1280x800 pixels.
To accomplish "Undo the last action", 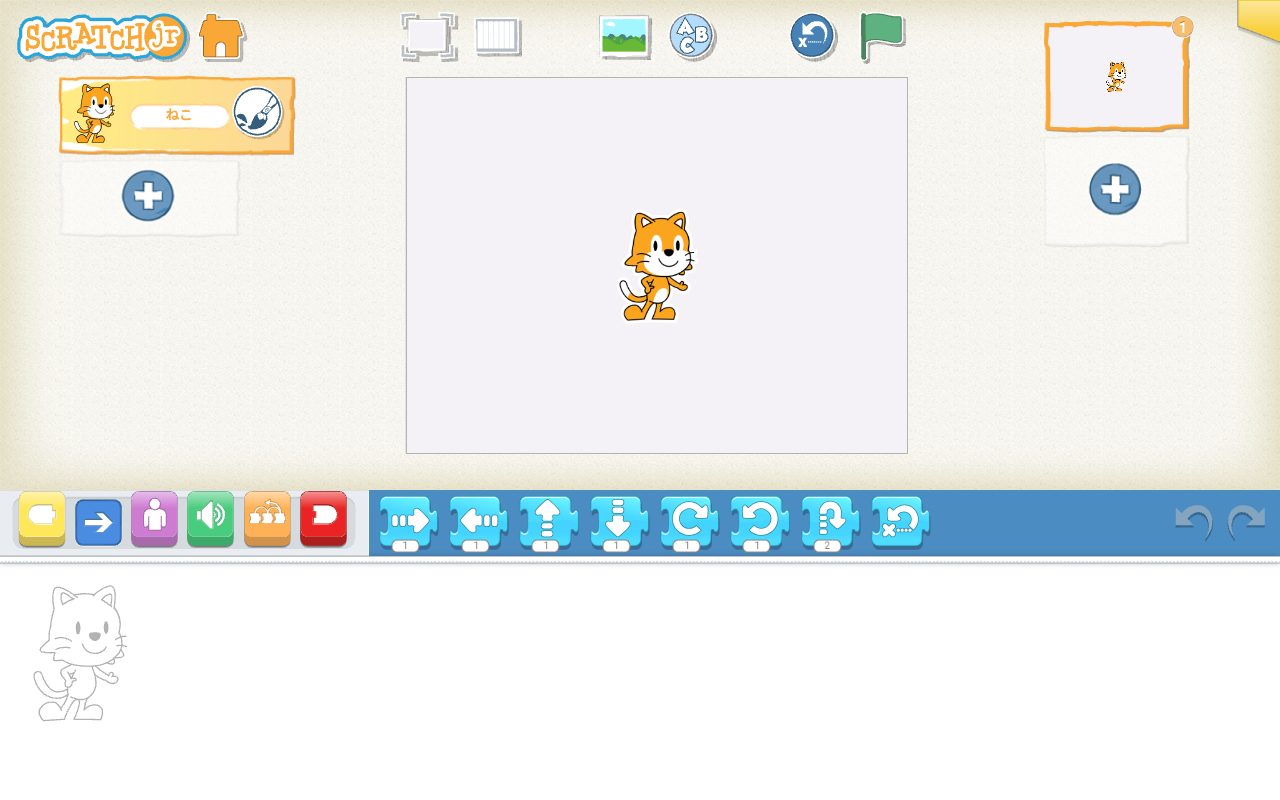I will (1196, 520).
